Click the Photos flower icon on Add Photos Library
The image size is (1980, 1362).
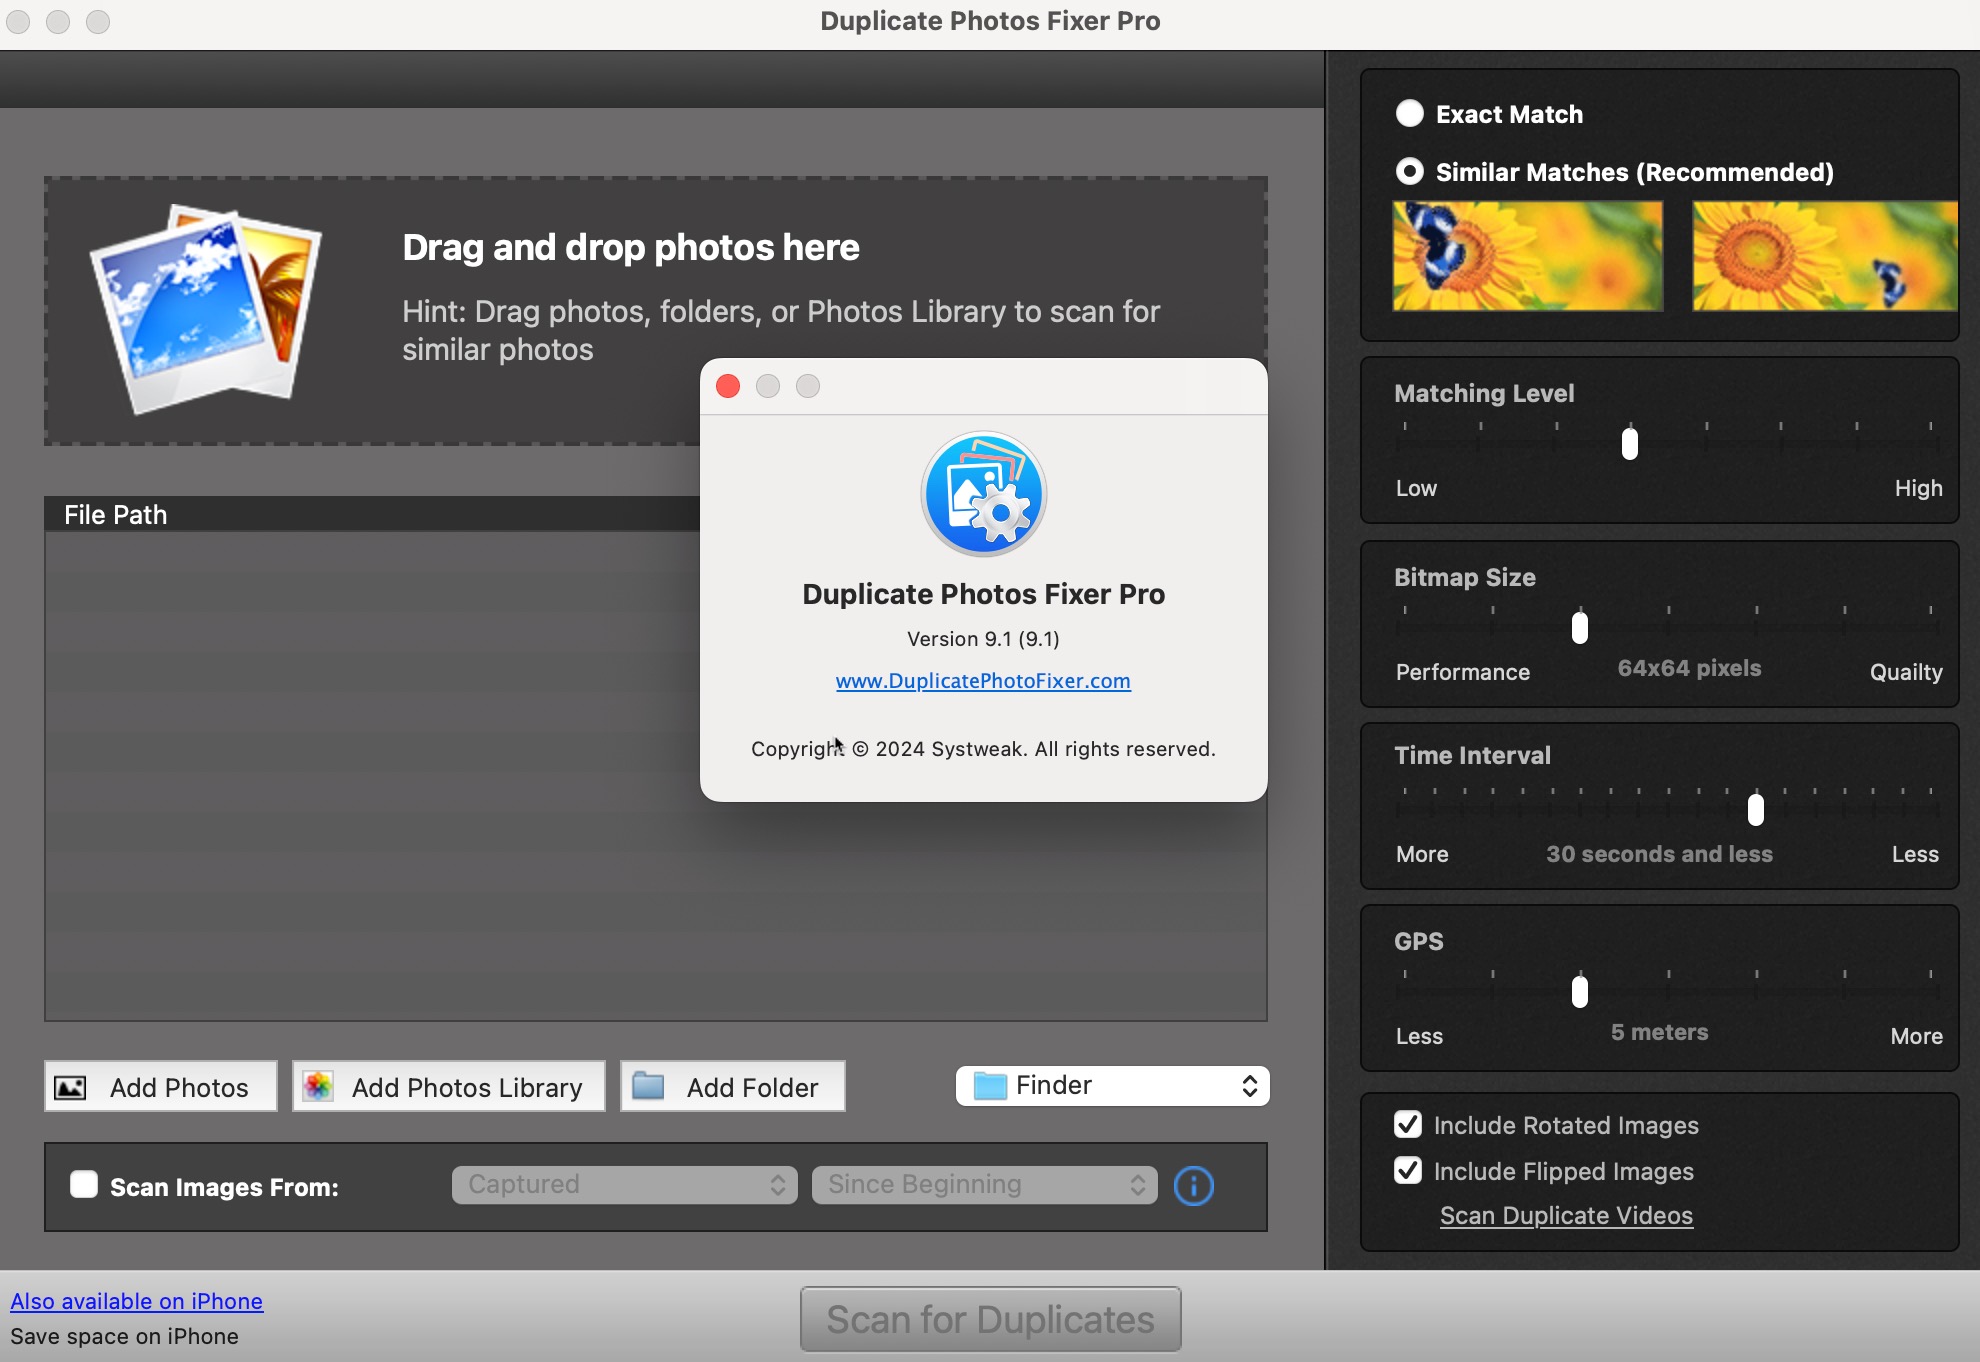318,1086
